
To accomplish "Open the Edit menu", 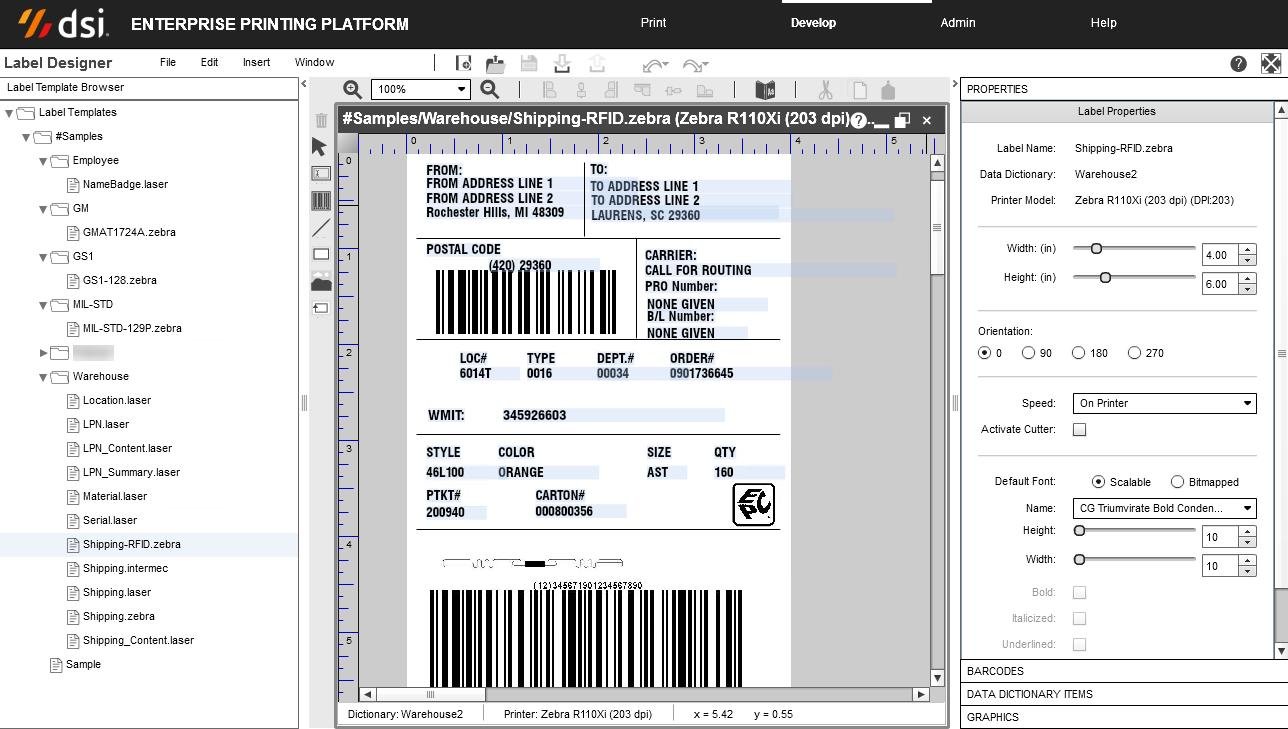I will click(209, 62).
